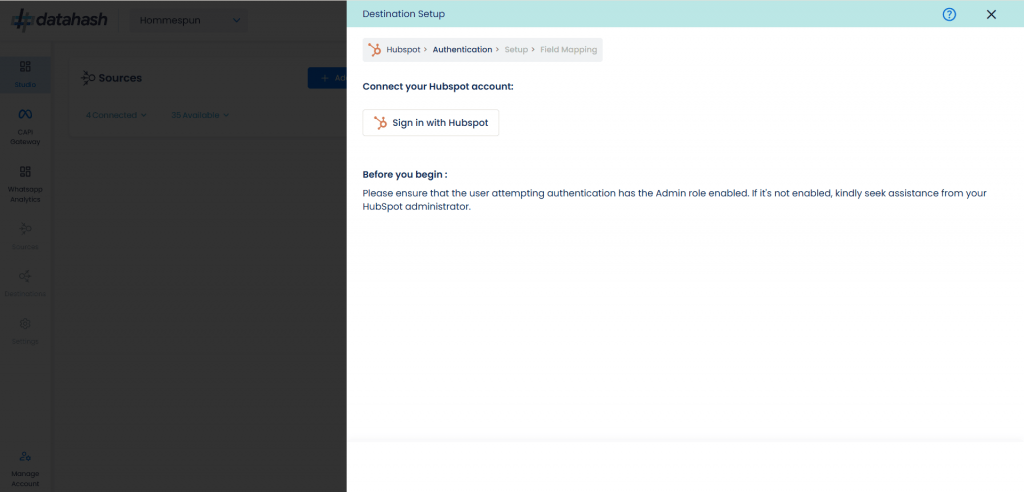Select Hubspot breadcrumb step
Viewport: 1024px width, 492px height.
coord(403,50)
